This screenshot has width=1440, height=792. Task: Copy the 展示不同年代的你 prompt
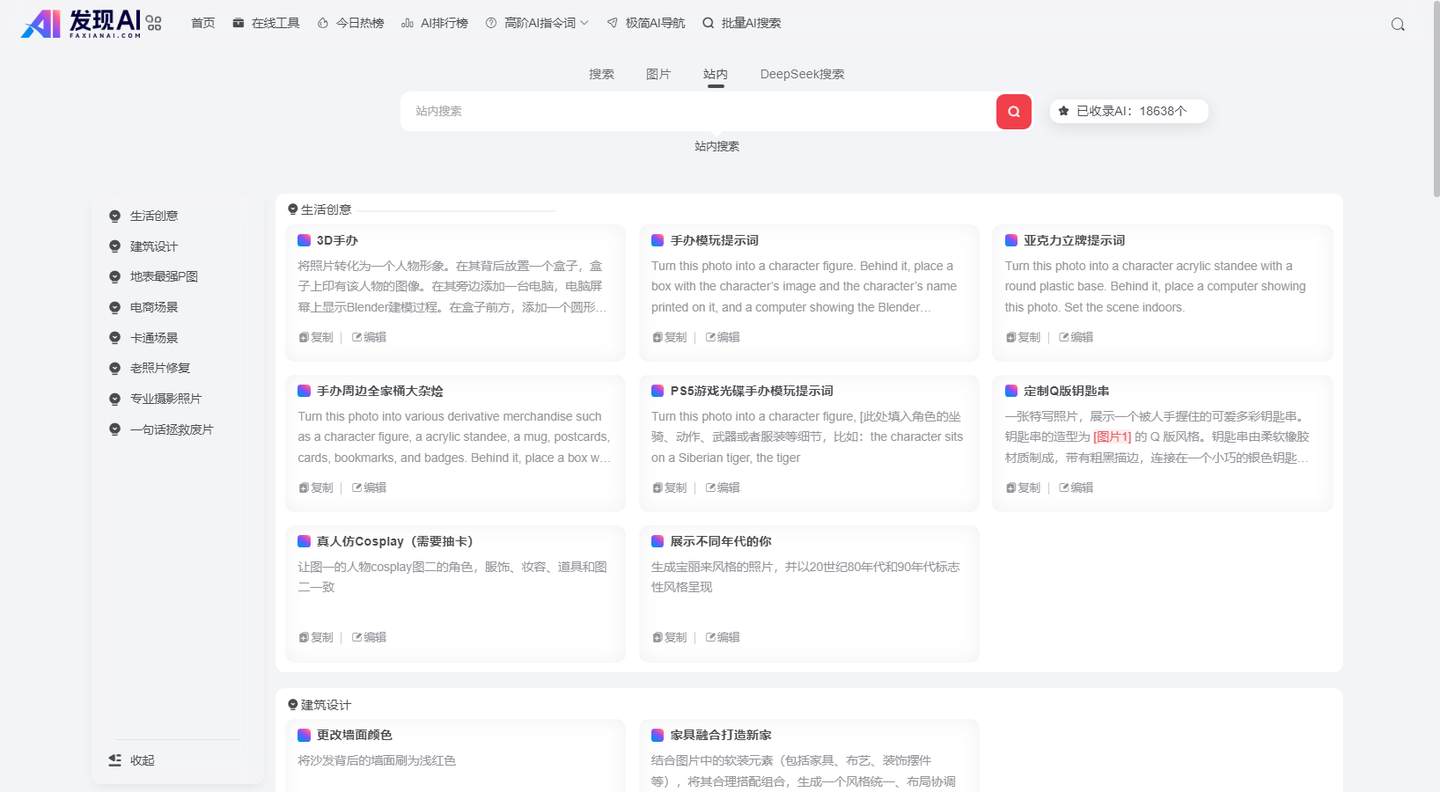pos(670,637)
